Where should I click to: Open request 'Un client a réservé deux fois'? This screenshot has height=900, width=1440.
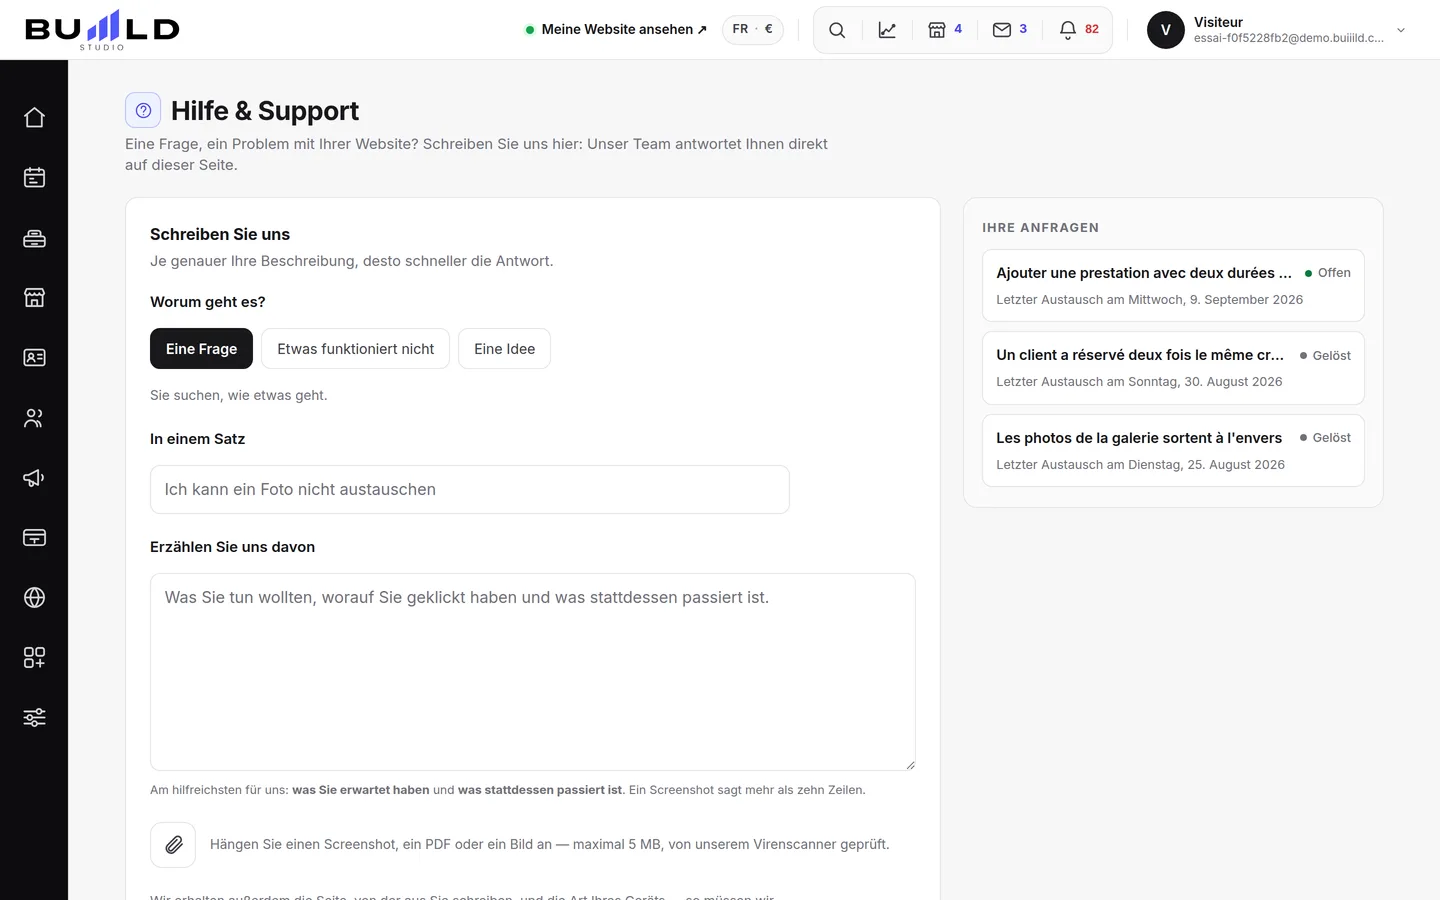tap(1173, 368)
